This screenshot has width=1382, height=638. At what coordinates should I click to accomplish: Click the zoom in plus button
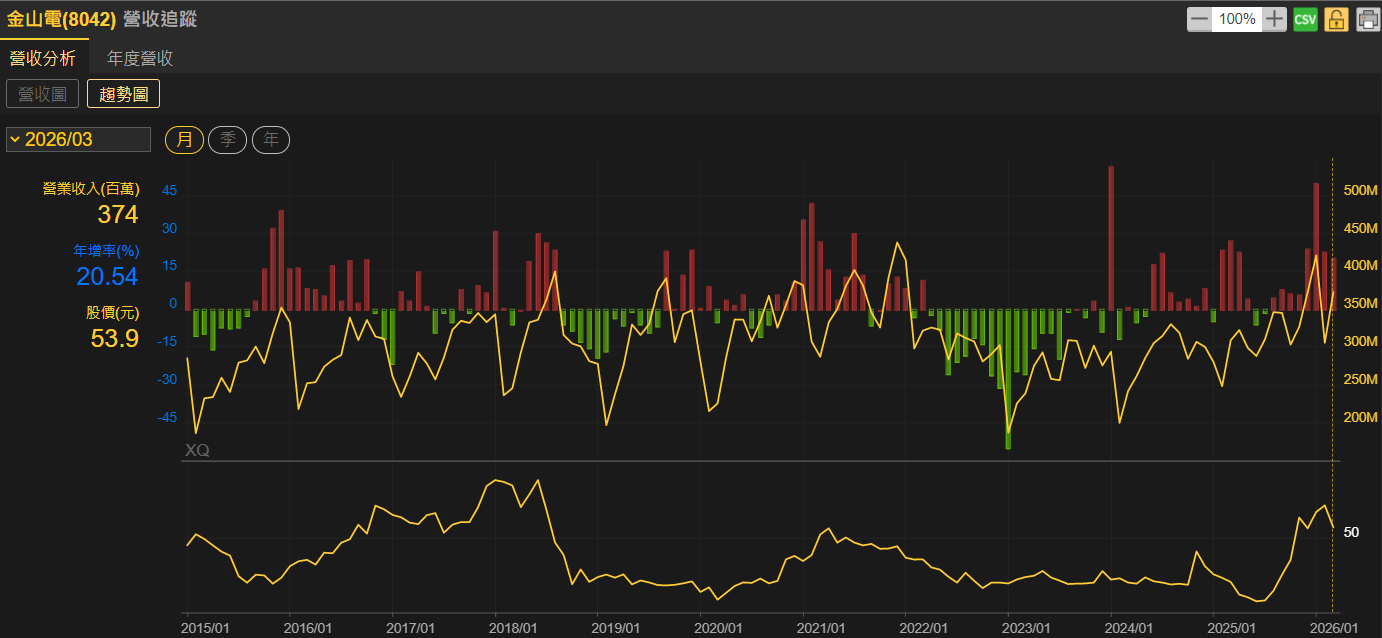click(1274, 19)
